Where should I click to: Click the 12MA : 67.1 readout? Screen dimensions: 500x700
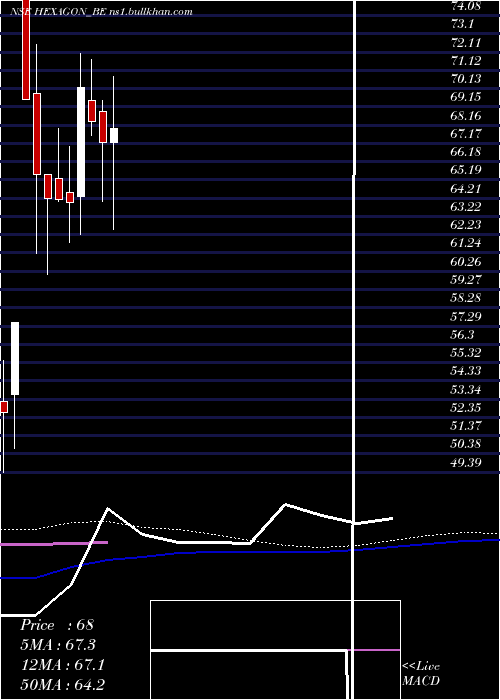tap(63, 665)
